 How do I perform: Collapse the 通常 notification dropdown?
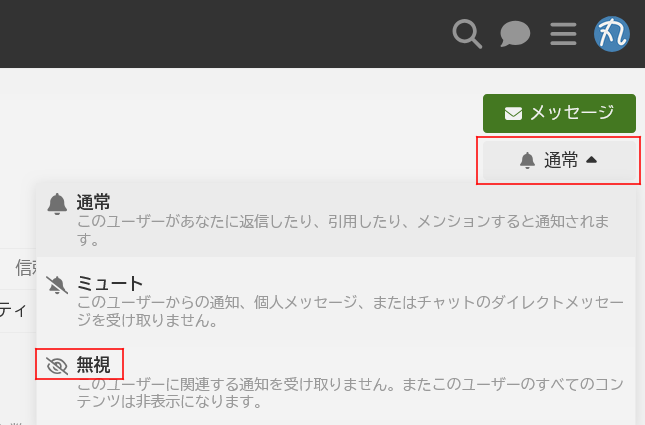point(559,160)
